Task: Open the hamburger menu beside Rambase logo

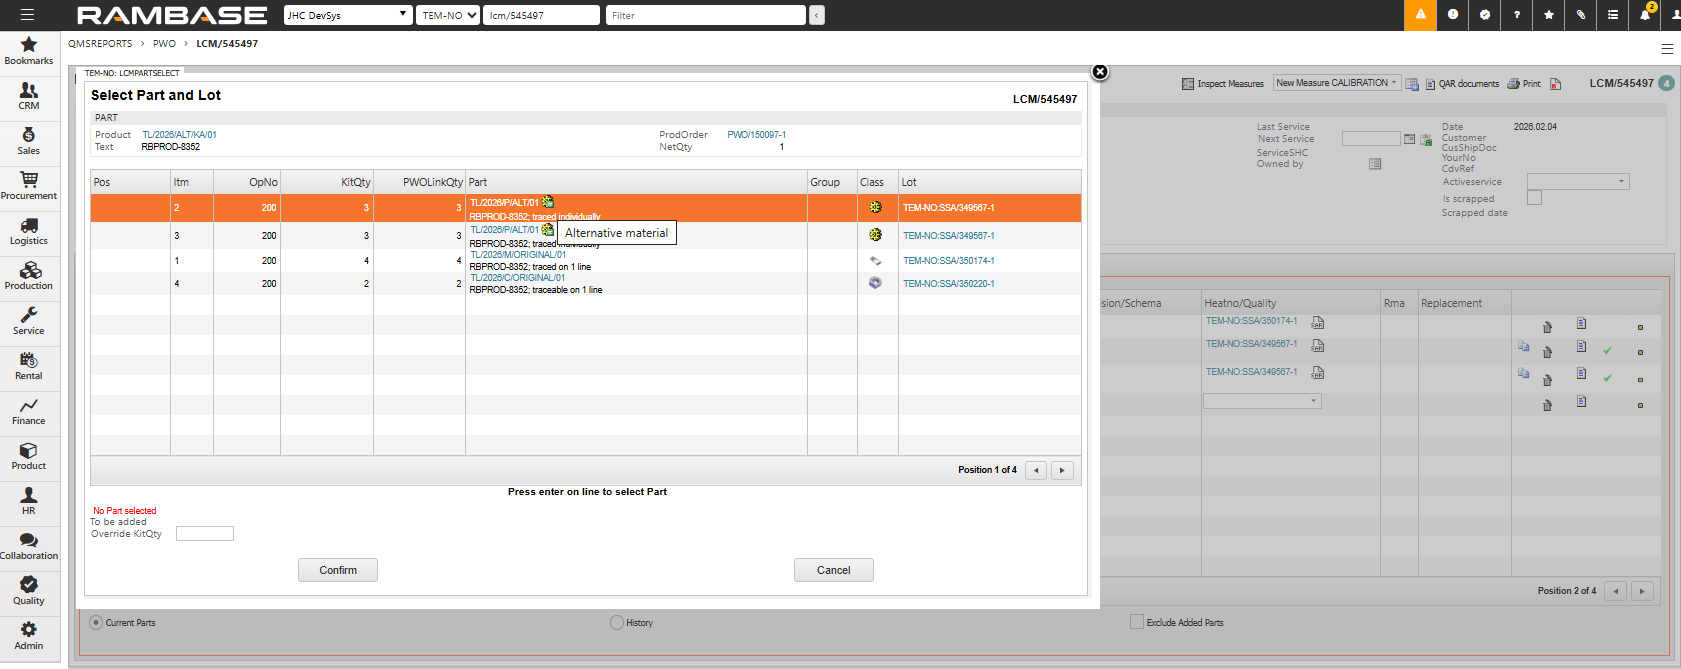Action: [27, 15]
